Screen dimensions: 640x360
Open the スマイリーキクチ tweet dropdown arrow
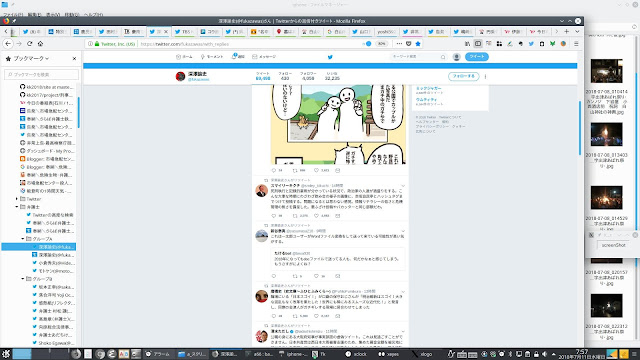(x=403, y=186)
